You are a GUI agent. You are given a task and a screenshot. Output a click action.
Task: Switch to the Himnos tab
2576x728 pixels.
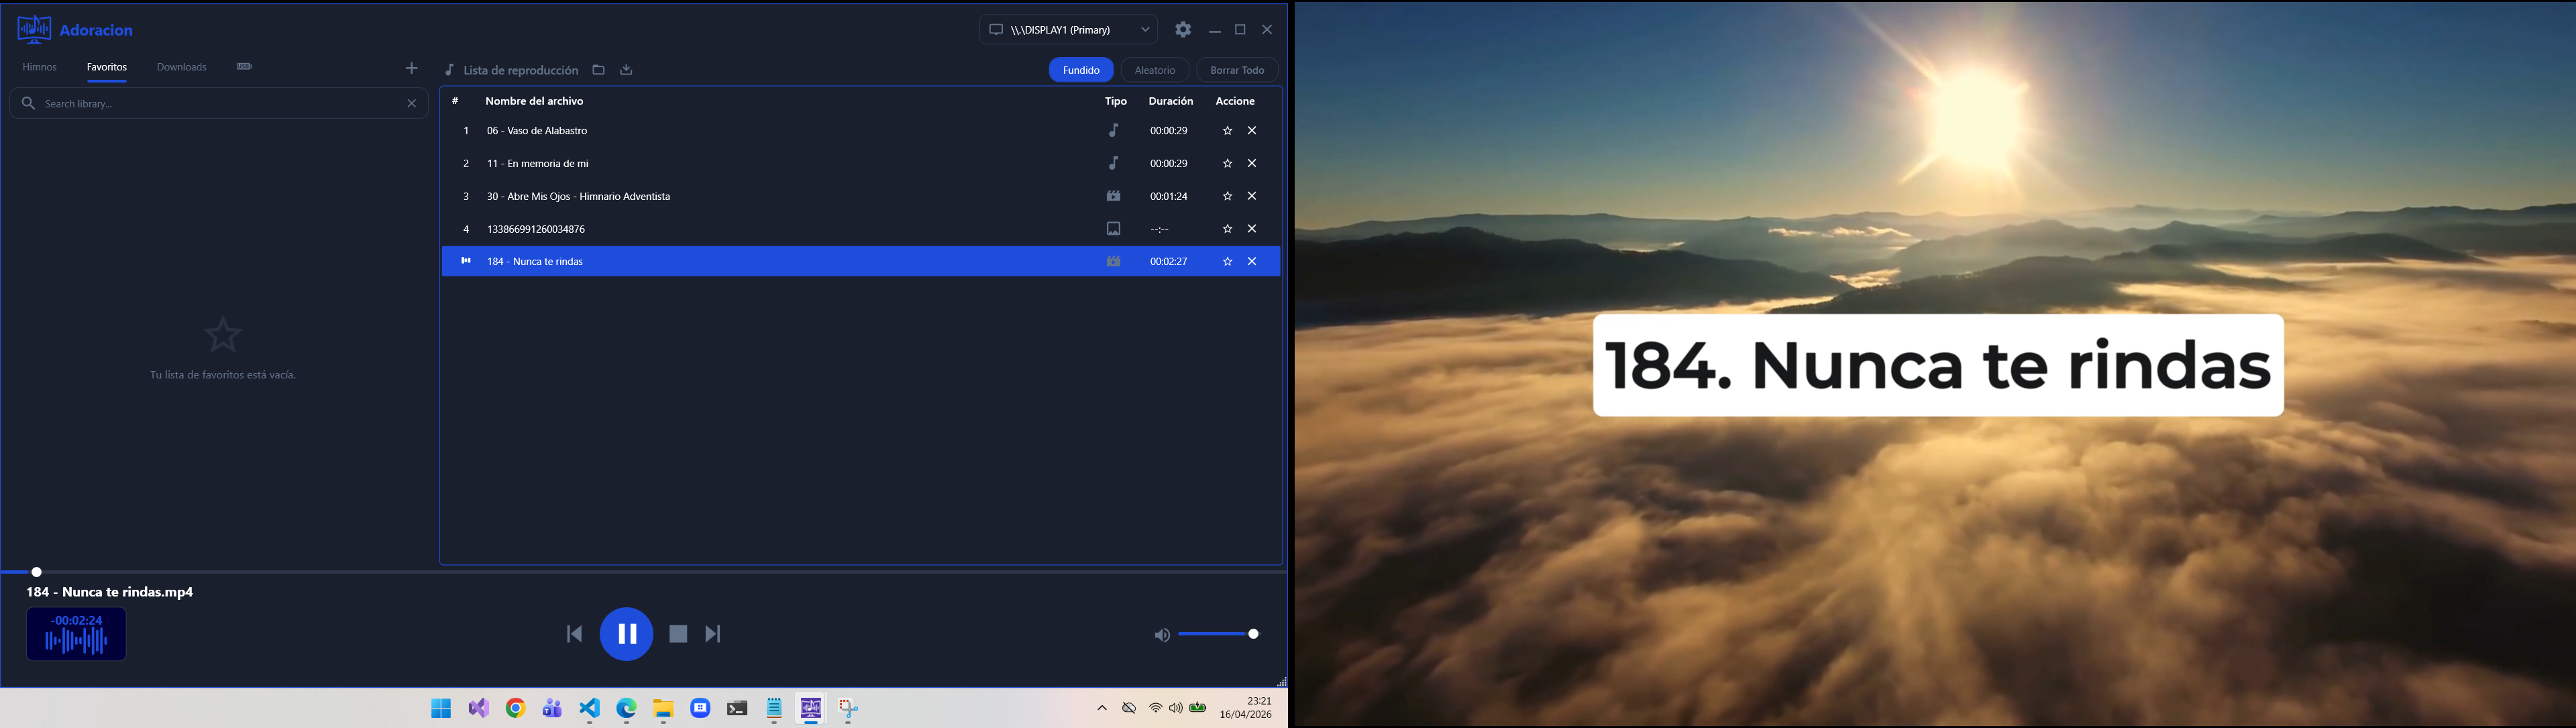pos(40,66)
